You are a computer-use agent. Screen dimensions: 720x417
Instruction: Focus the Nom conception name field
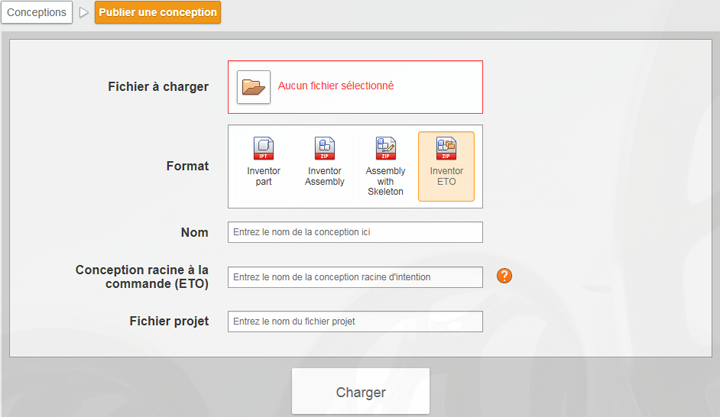355,232
